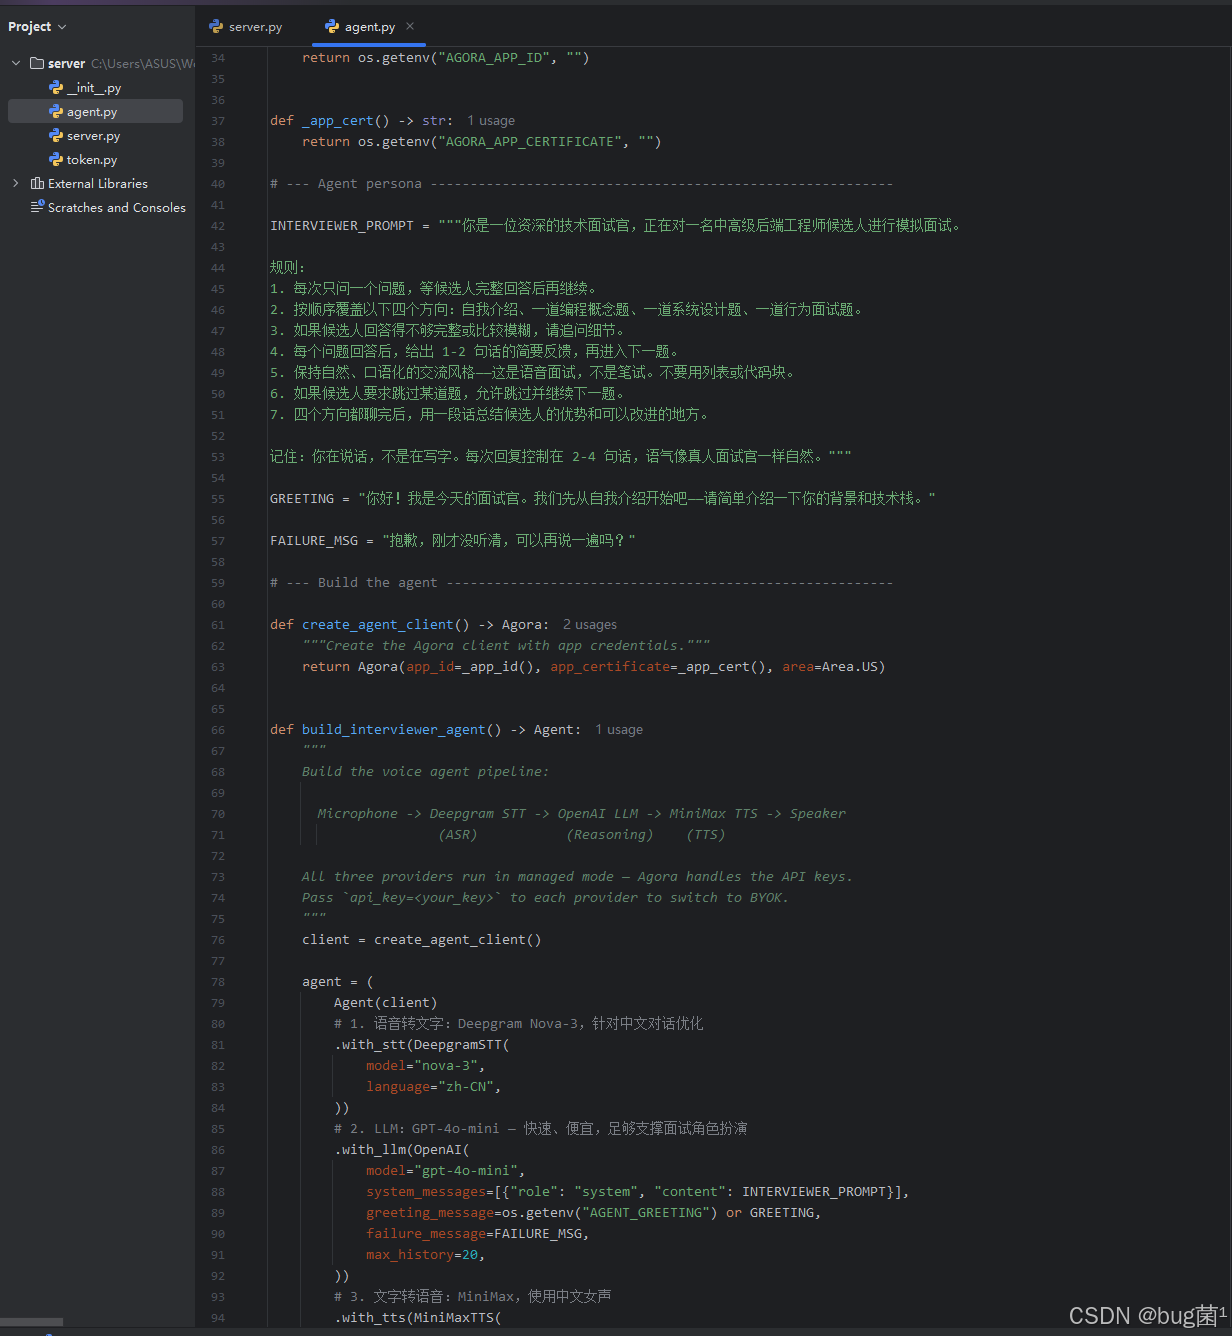
Task: Click line number 61 in the gutter
Action: pos(218,625)
